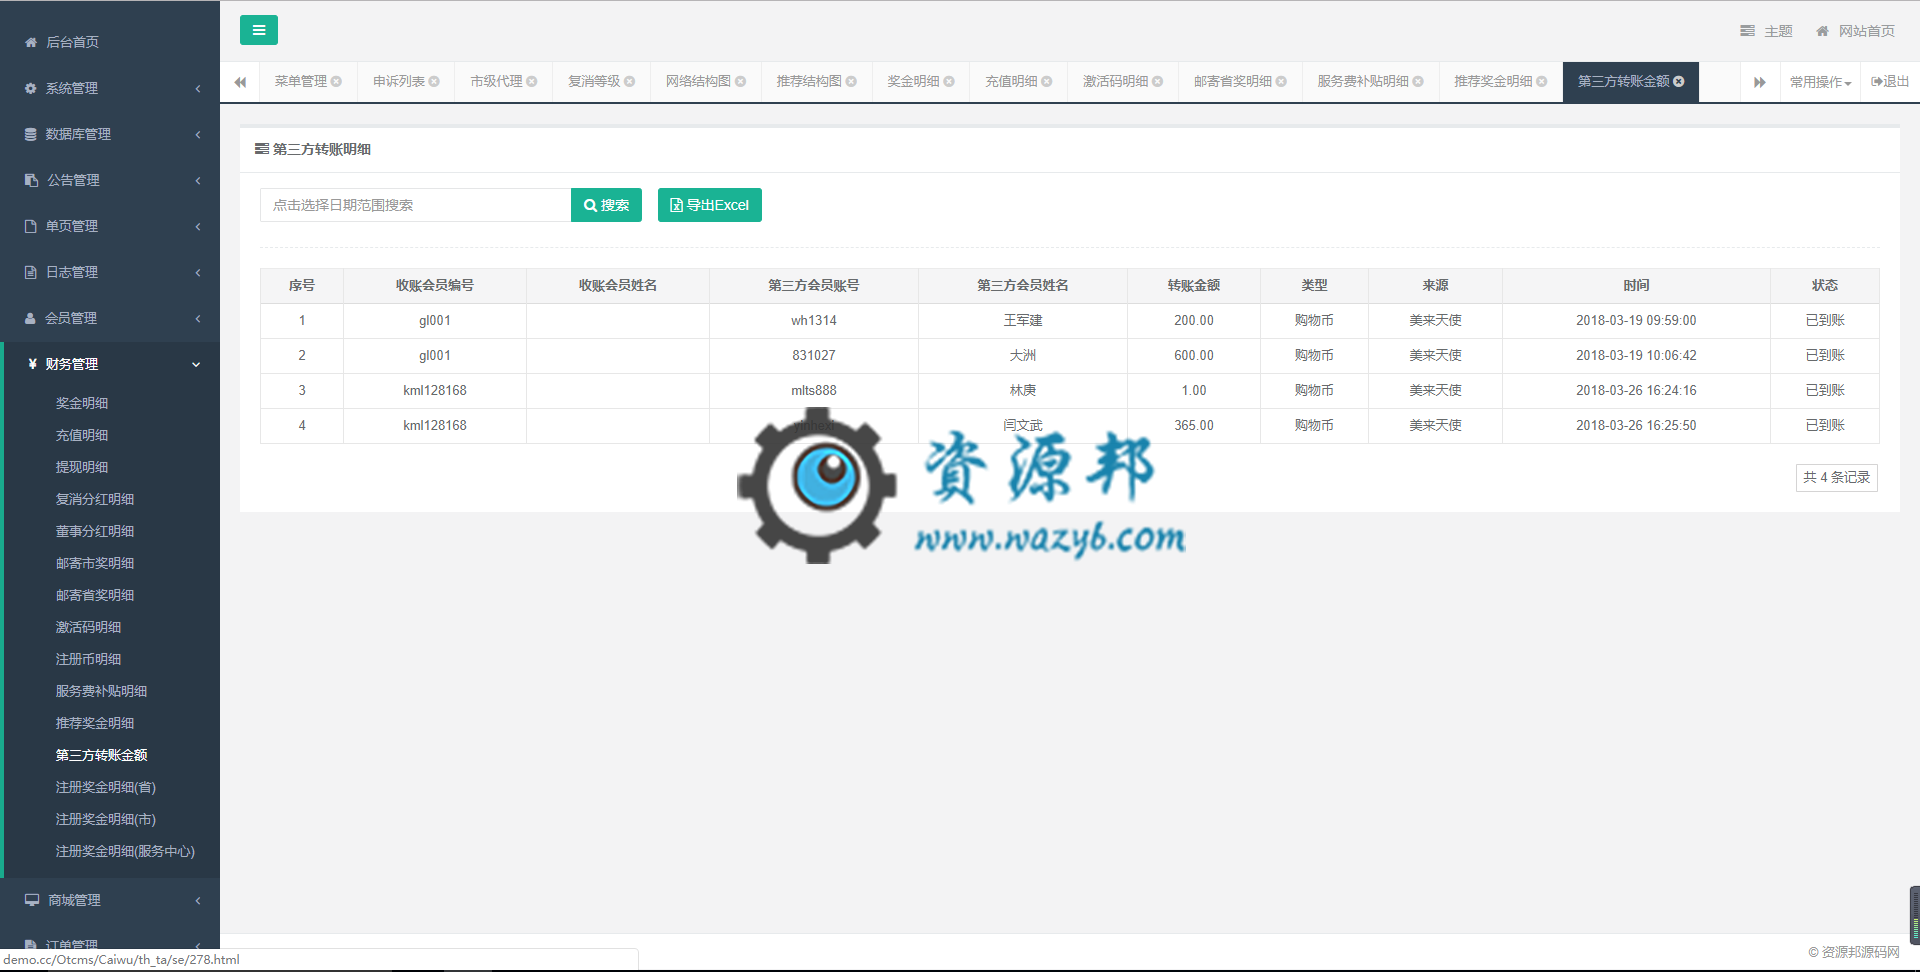The width and height of the screenshot is (1920, 972).
Task: Open 注册奖金明细(服务中心) in the sidebar
Action: [125, 851]
